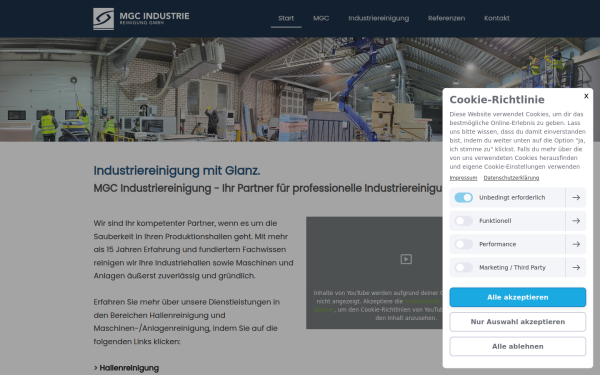600x375 pixels.
Task: Play the blocked YouTube video placeholder icon
Action: 406,259
